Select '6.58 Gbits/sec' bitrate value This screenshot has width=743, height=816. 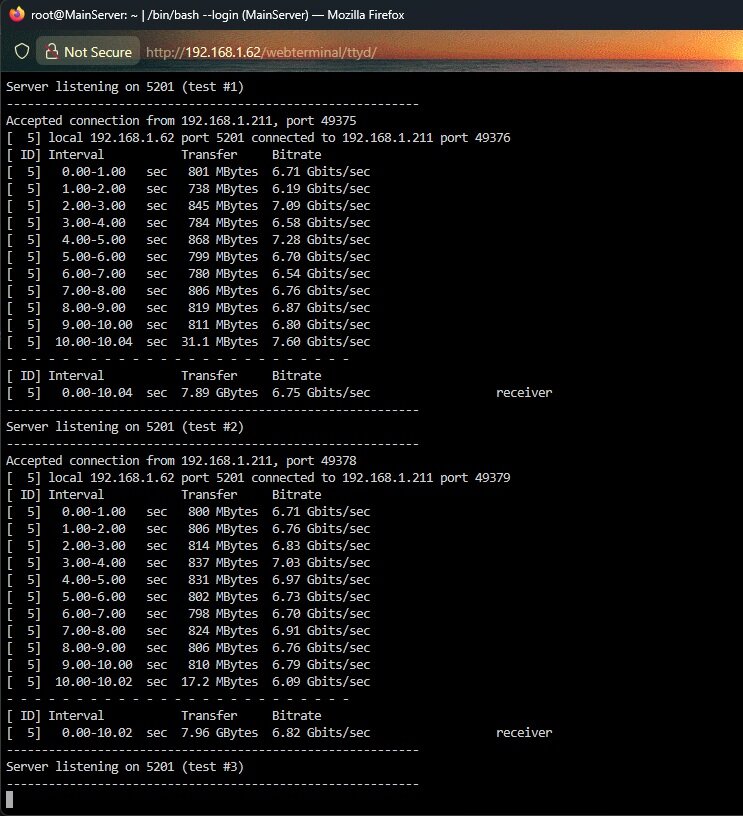coord(321,223)
